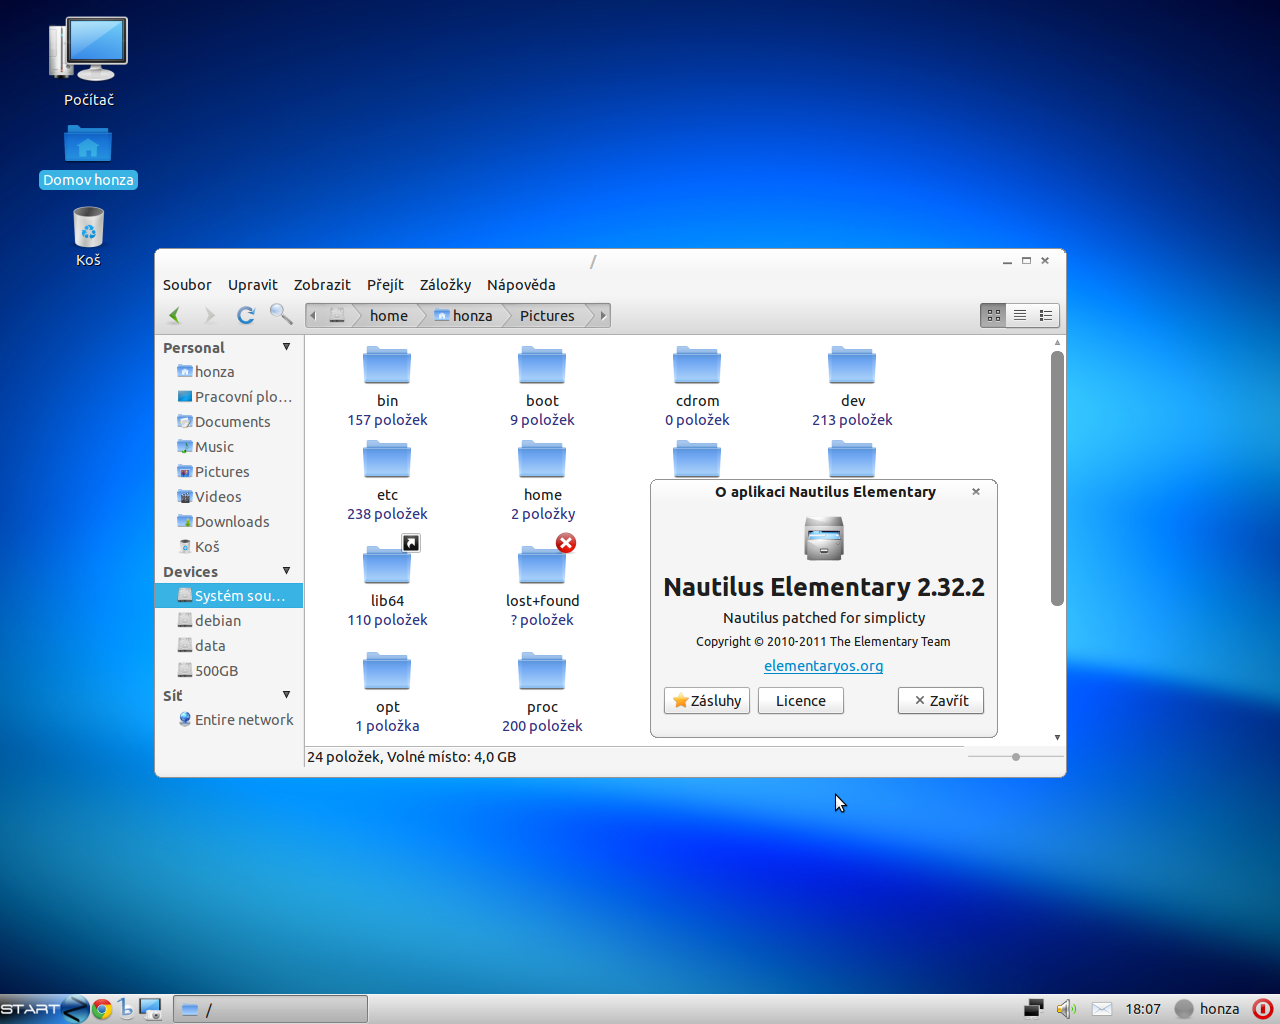Select the lost+found folder icon
The height and width of the screenshot is (1024, 1280).
[542, 564]
